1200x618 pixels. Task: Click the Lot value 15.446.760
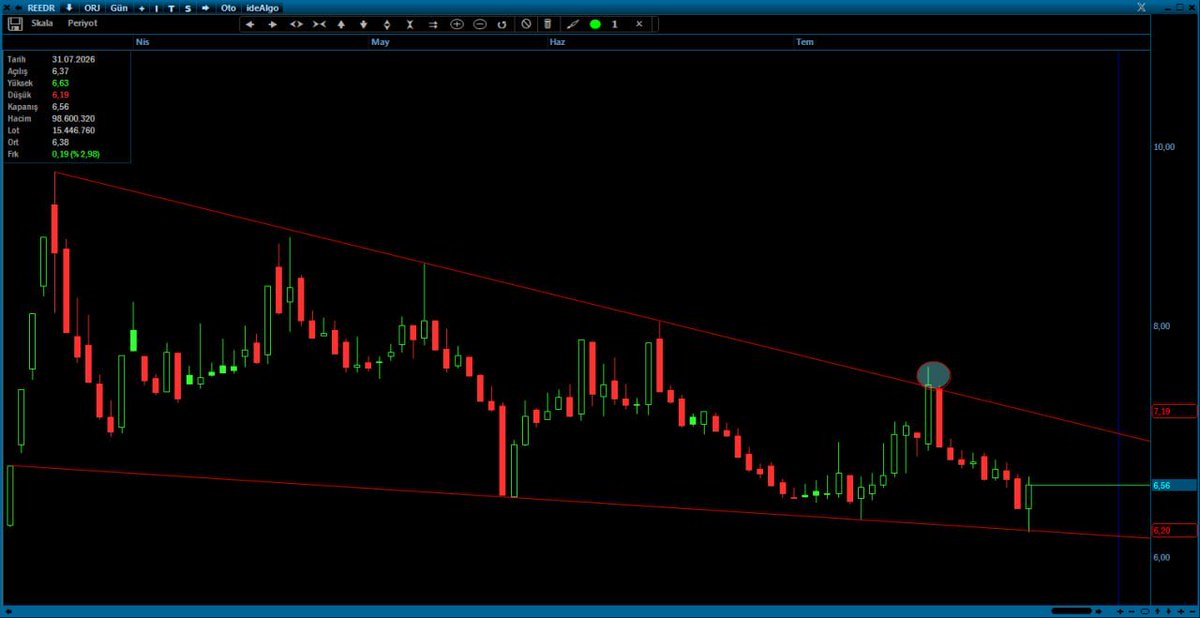73,130
